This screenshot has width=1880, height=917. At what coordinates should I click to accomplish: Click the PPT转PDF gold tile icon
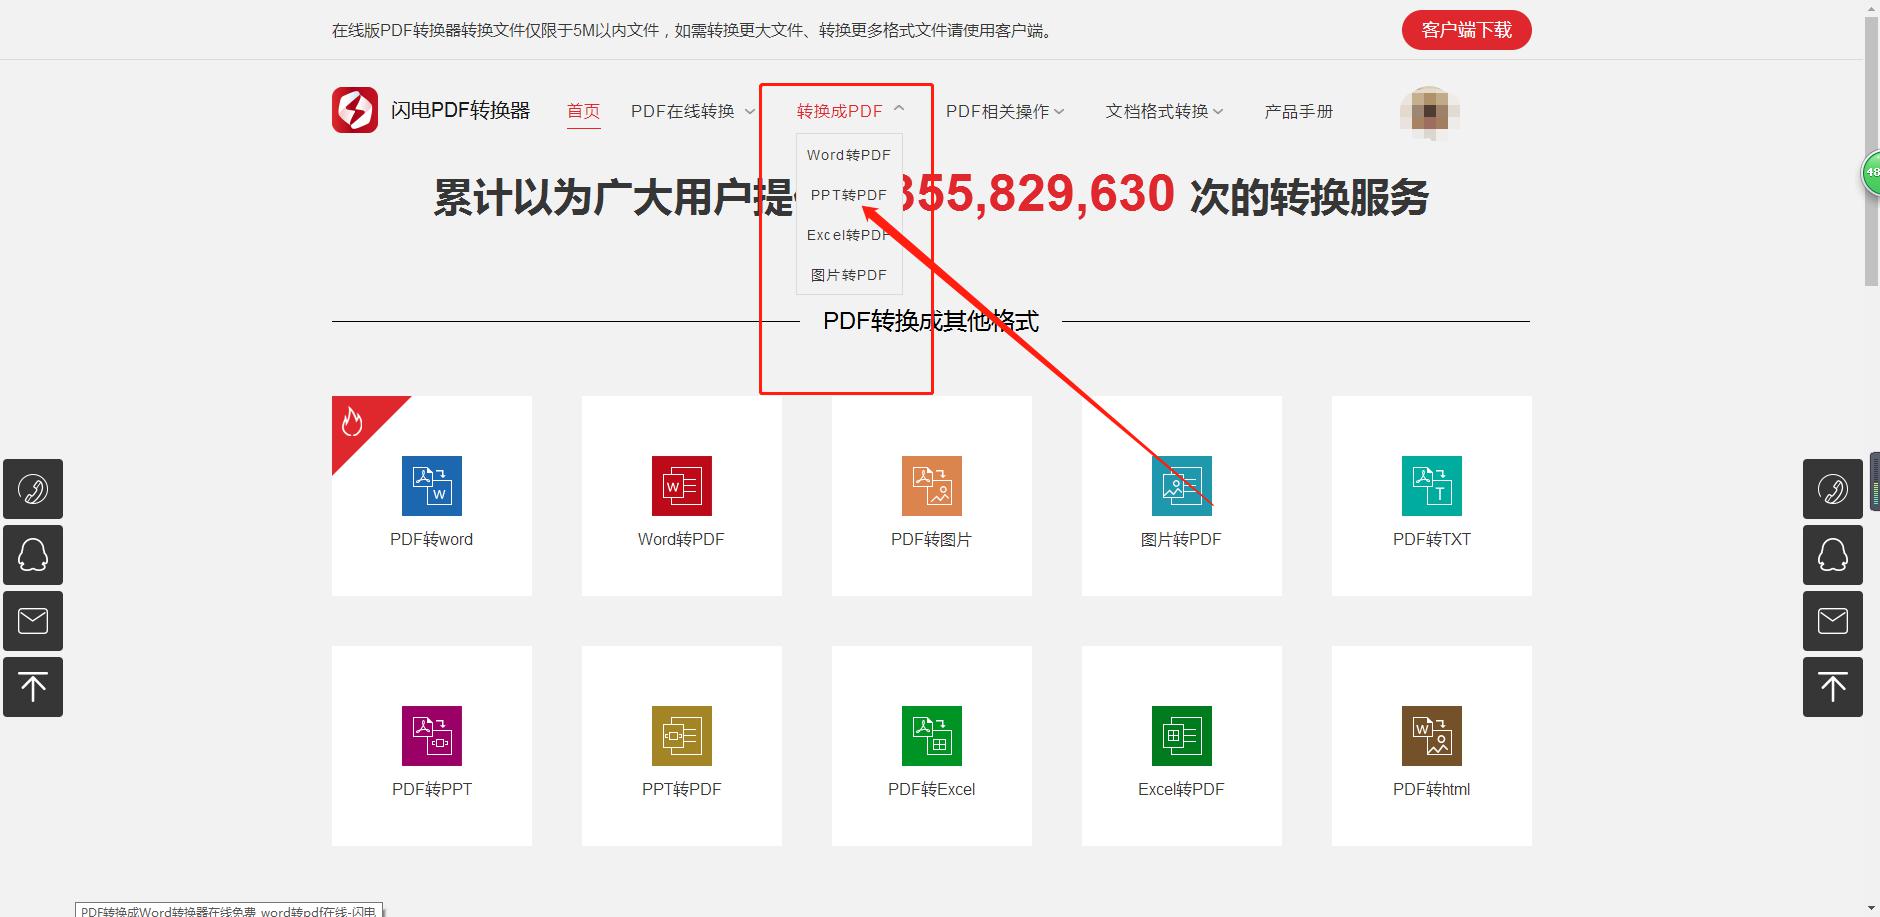(682, 736)
